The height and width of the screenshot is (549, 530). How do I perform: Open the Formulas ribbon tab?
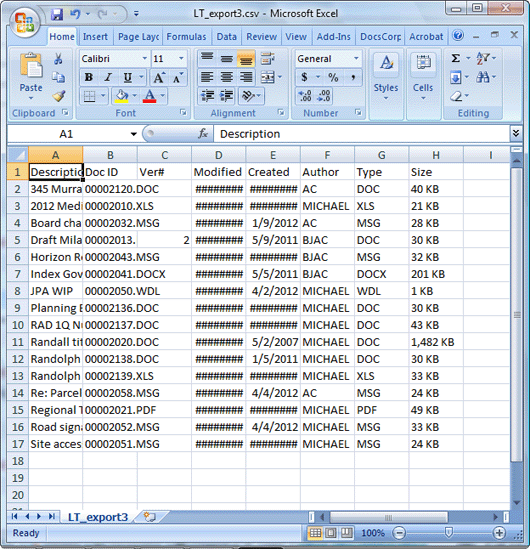[186, 36]
